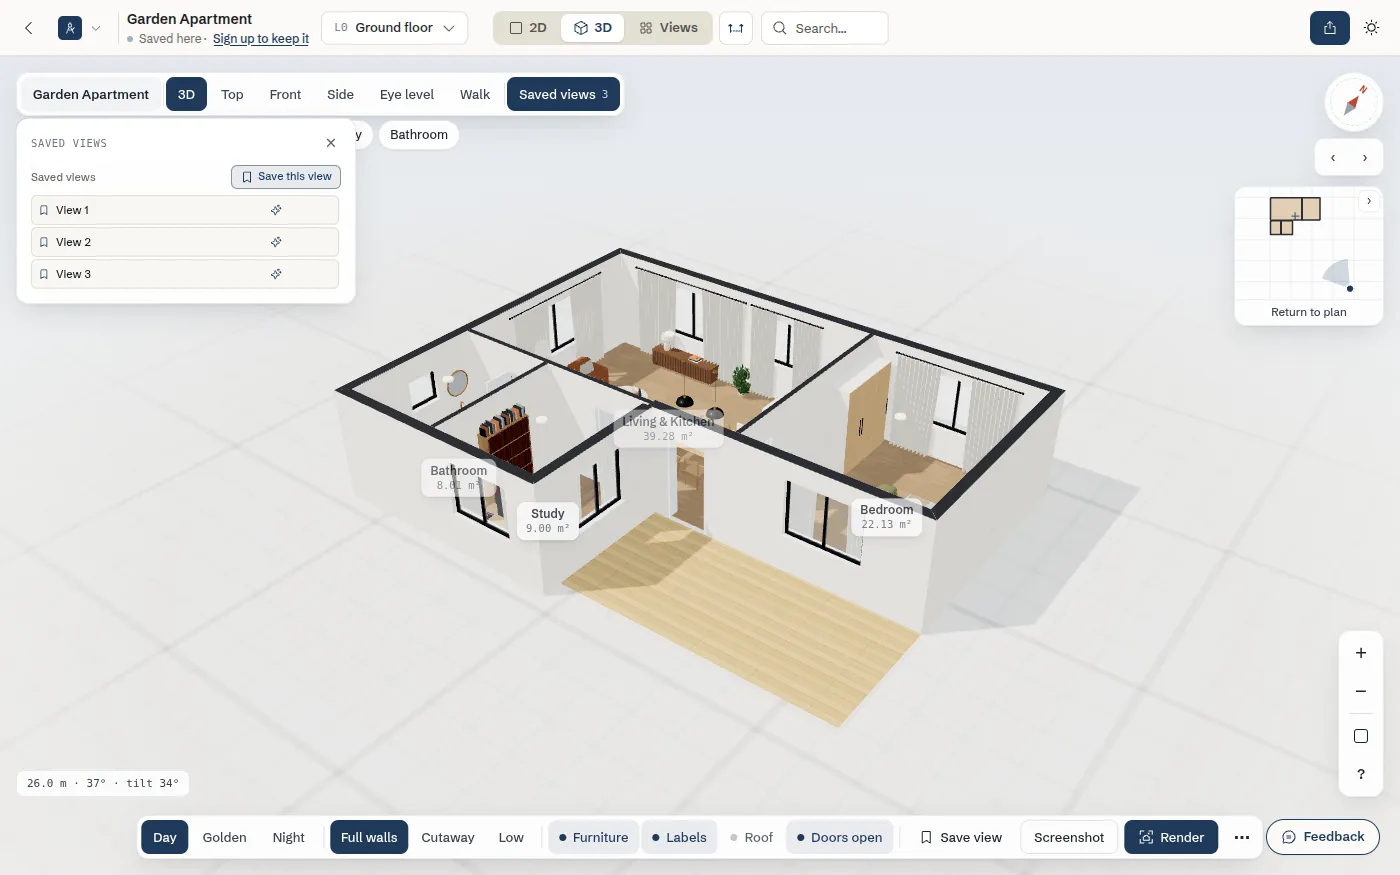This screenshot has height=875, width=1400.
Task: Click the back arrow icon
Action: click(x=29, y=28)
